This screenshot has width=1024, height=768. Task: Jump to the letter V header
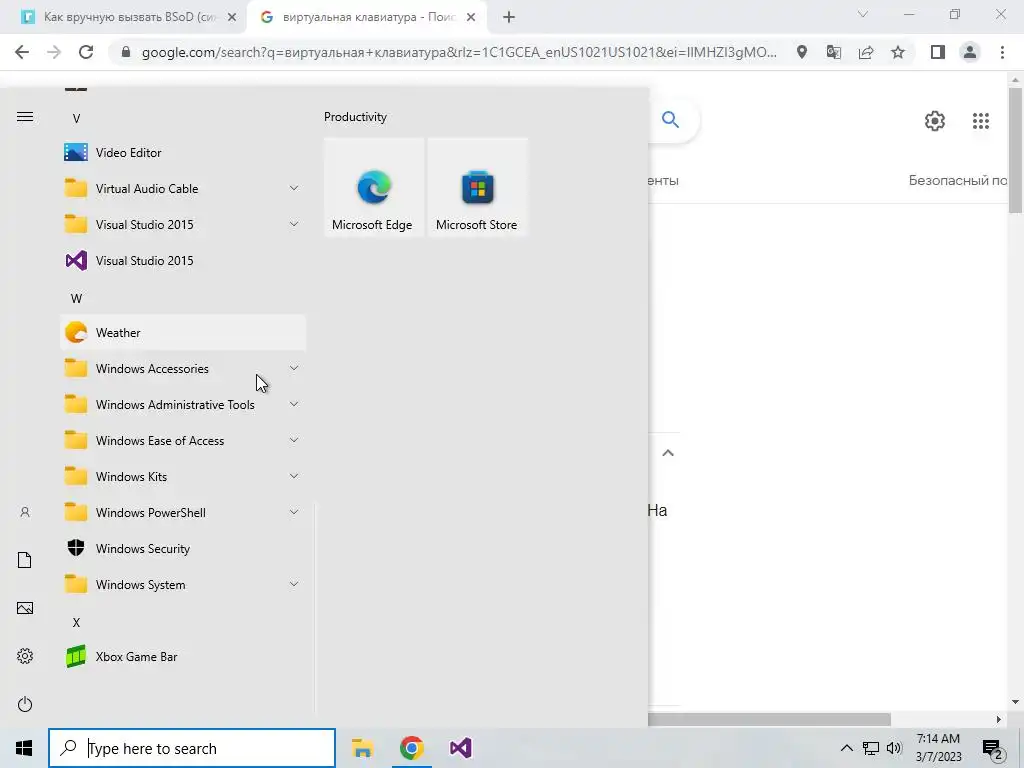(x=76, y=119)
